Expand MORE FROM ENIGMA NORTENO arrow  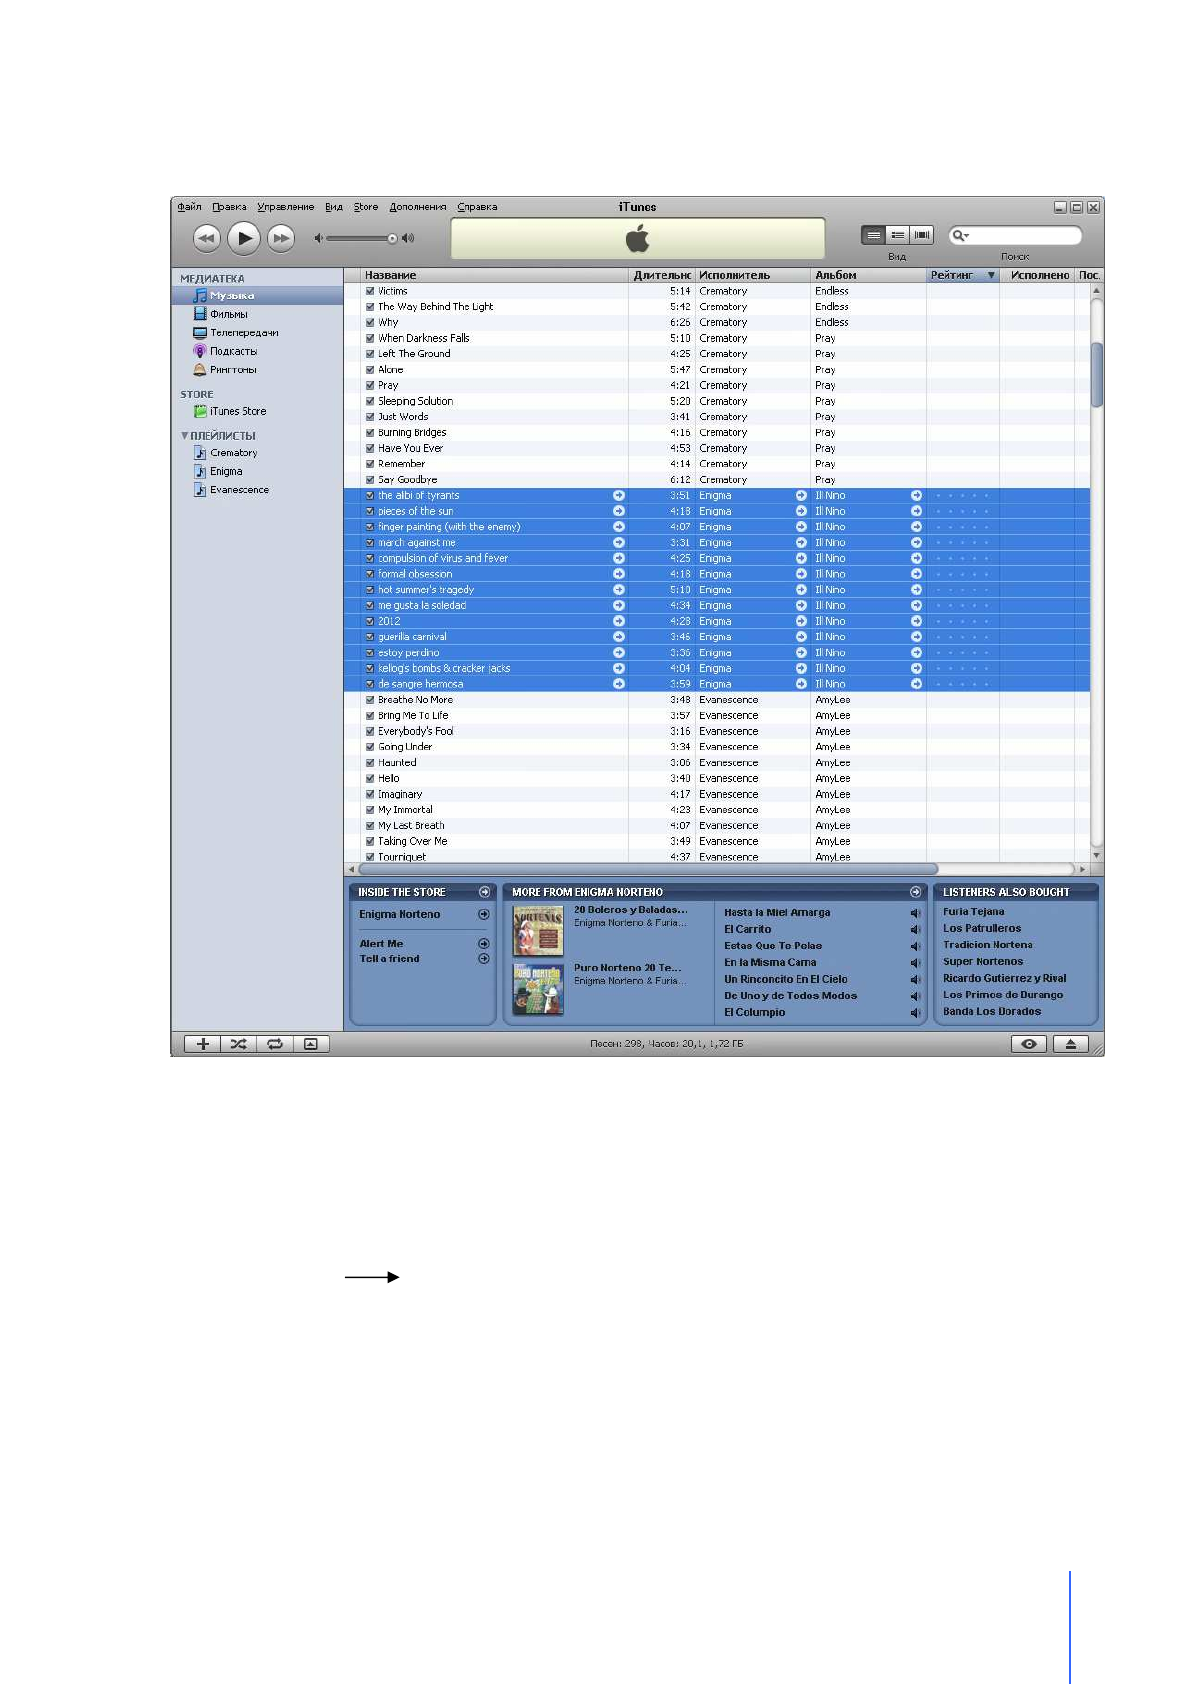tap(915, 892)
